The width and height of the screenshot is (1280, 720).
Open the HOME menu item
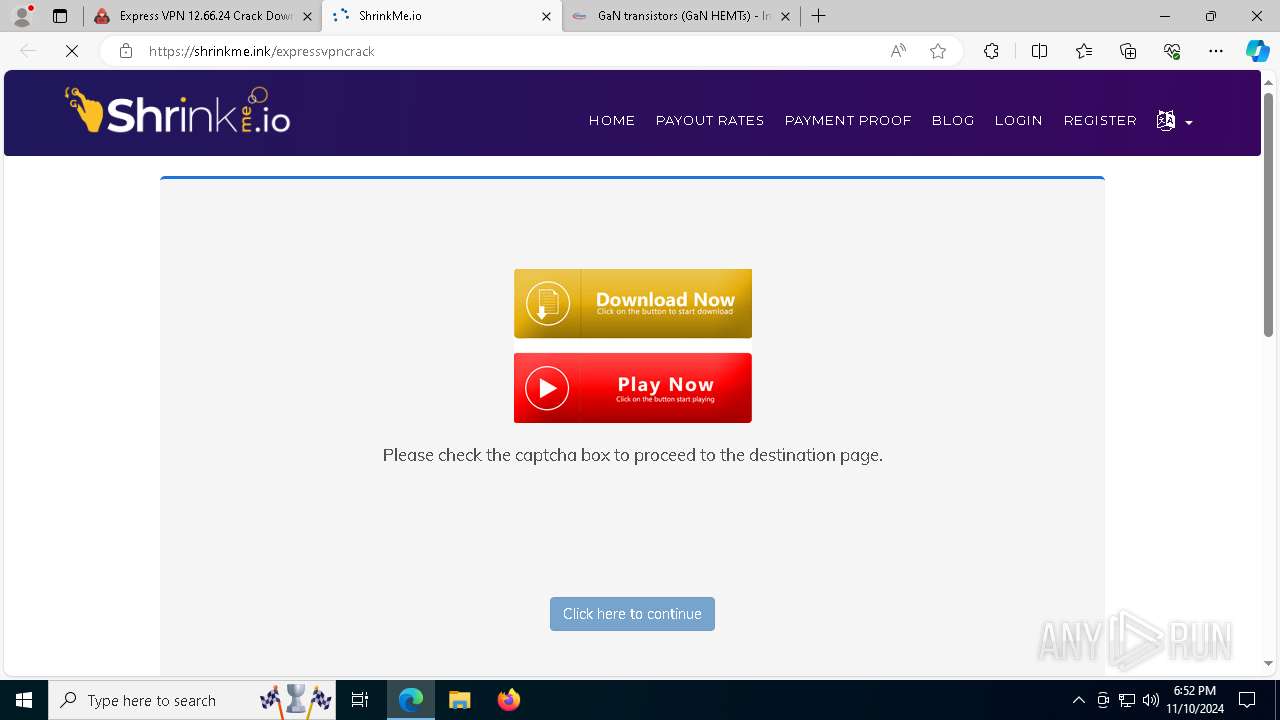point(612,120)
